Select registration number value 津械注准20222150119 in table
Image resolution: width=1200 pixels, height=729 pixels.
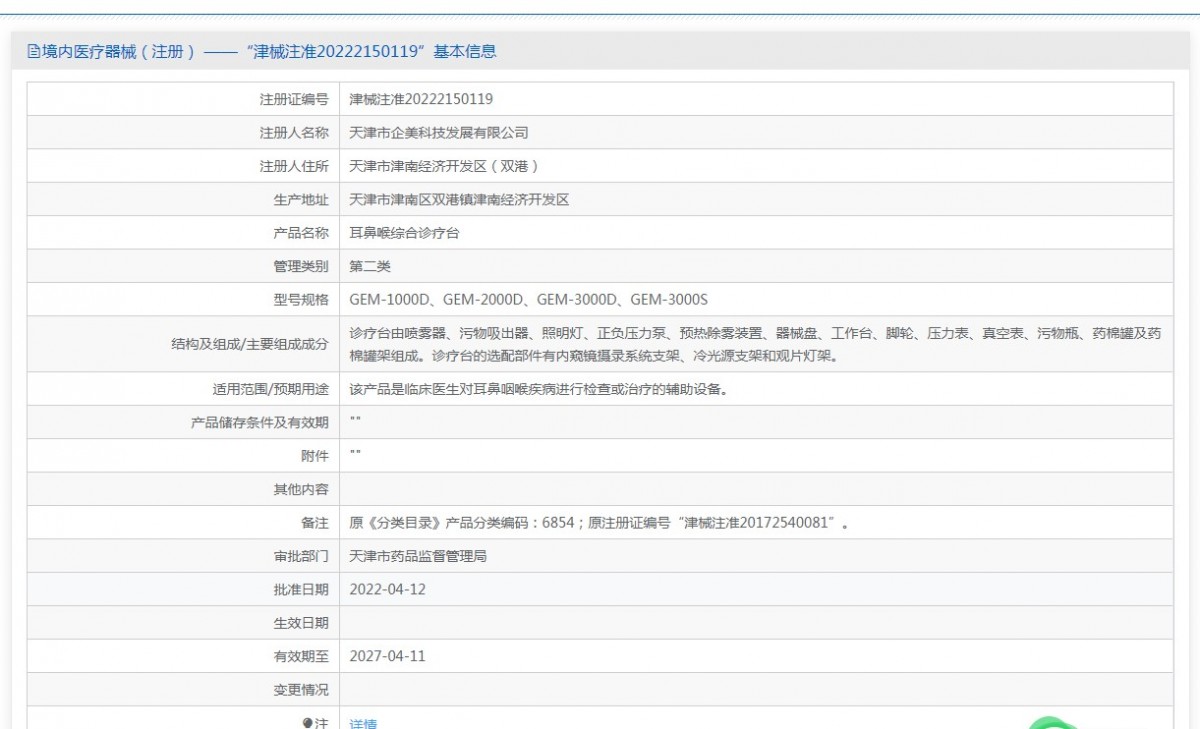(421, 99)
